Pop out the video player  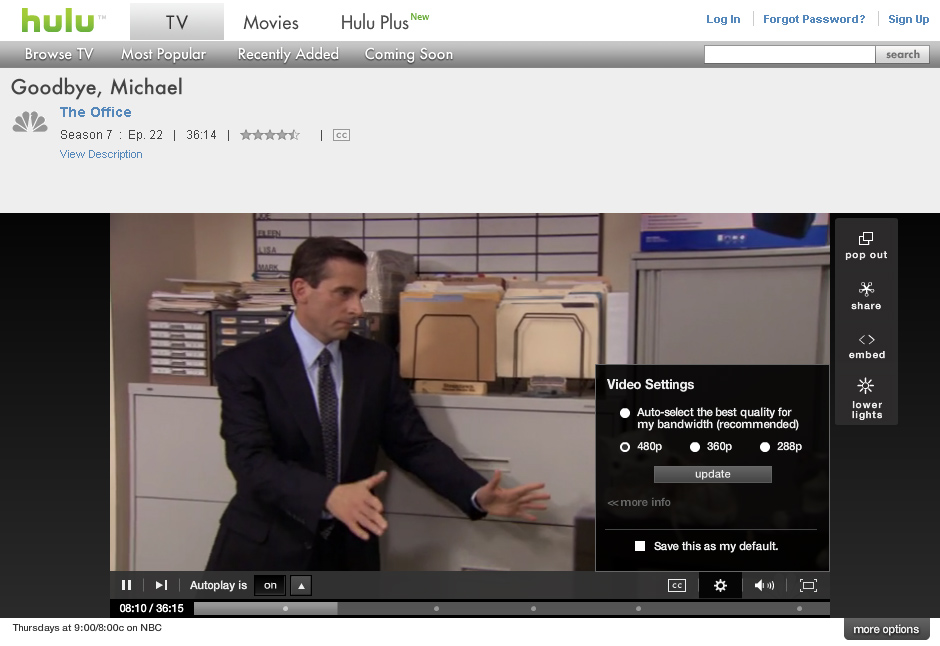[866, 245]
